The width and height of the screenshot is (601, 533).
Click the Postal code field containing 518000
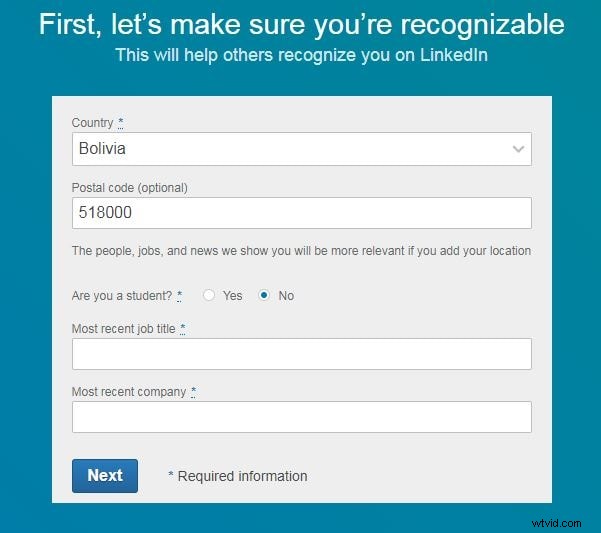click(302, 213)
